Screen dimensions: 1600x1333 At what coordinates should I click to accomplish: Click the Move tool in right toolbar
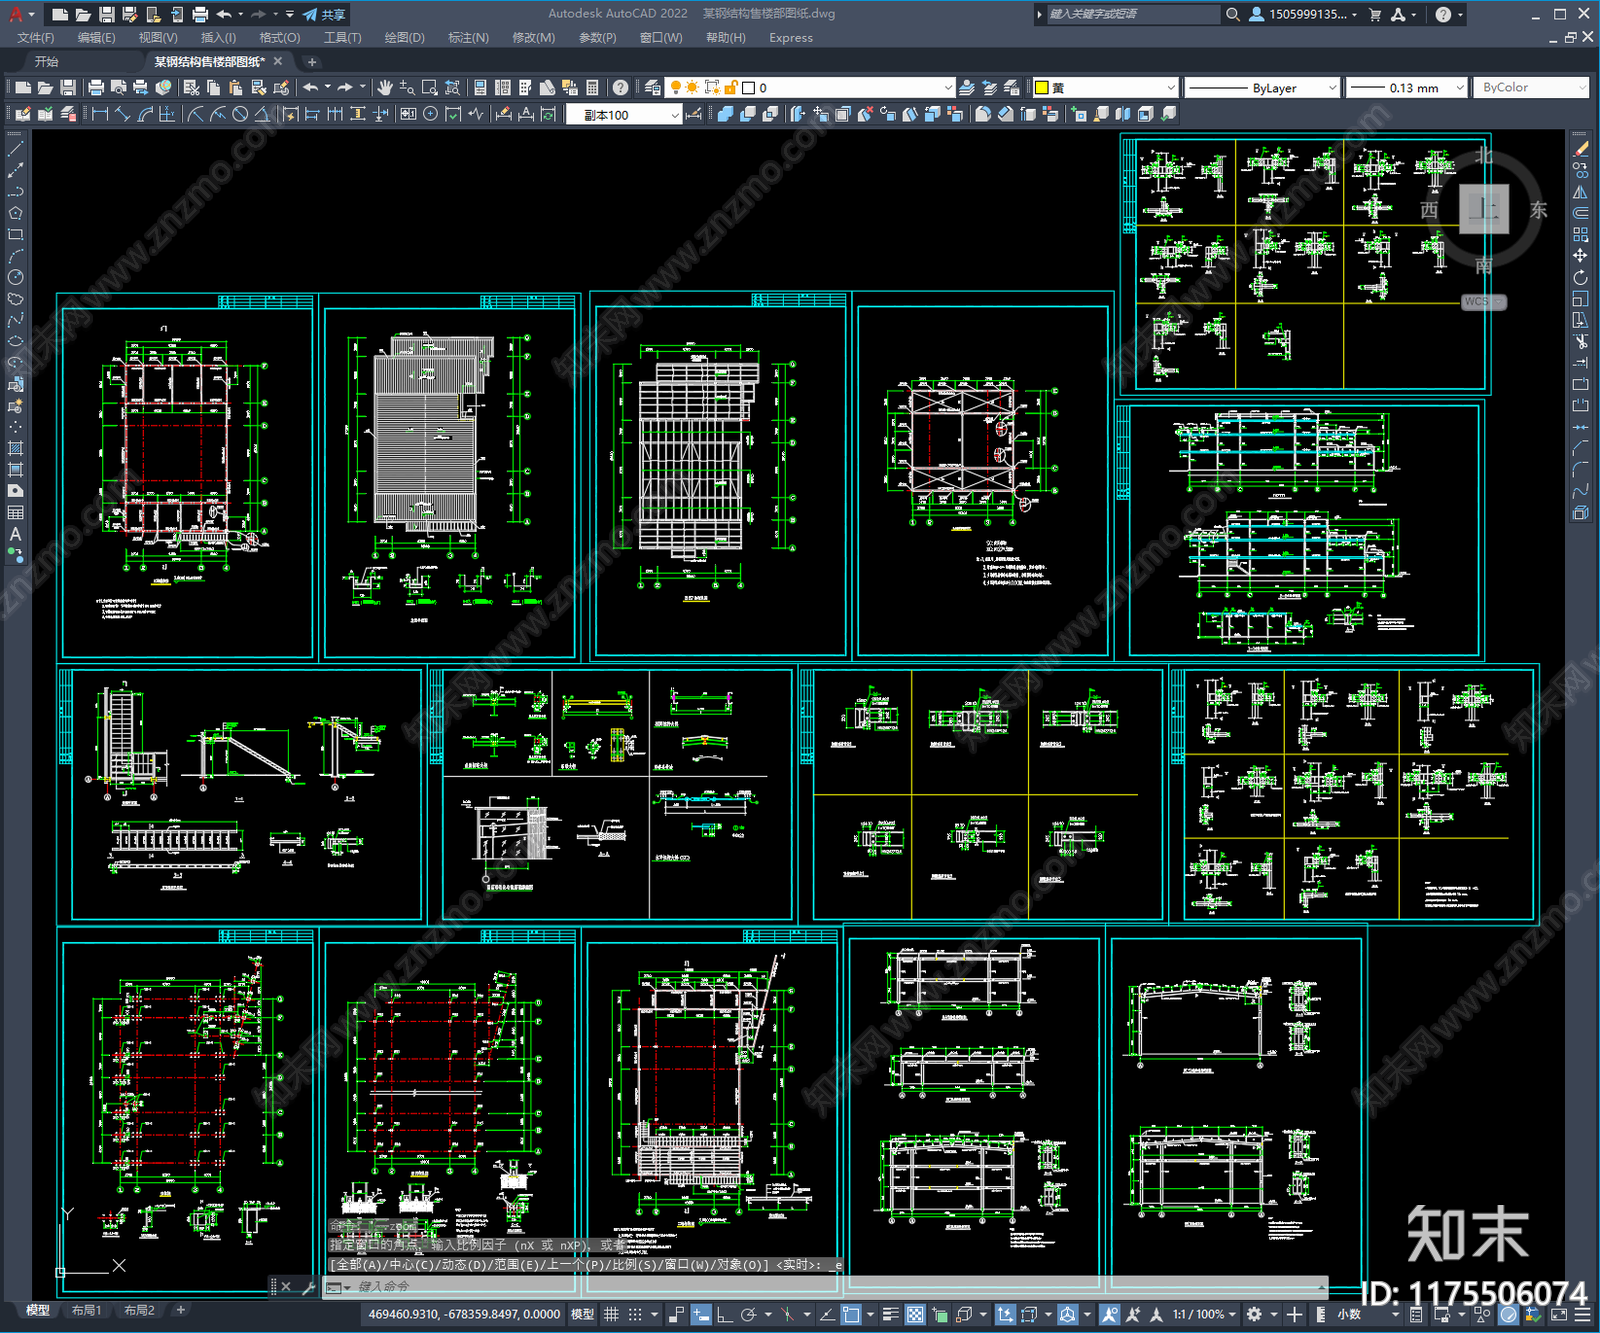pos(1580,256)
